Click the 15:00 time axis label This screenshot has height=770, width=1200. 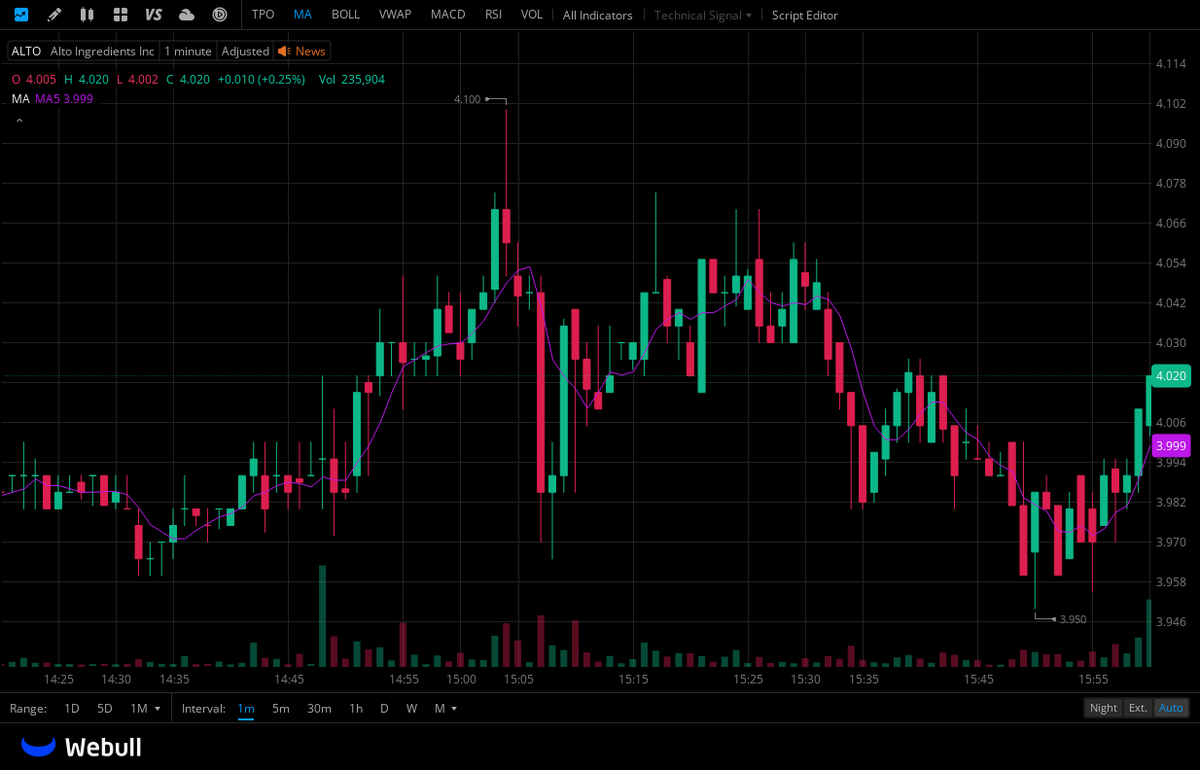tap(461, 680)
